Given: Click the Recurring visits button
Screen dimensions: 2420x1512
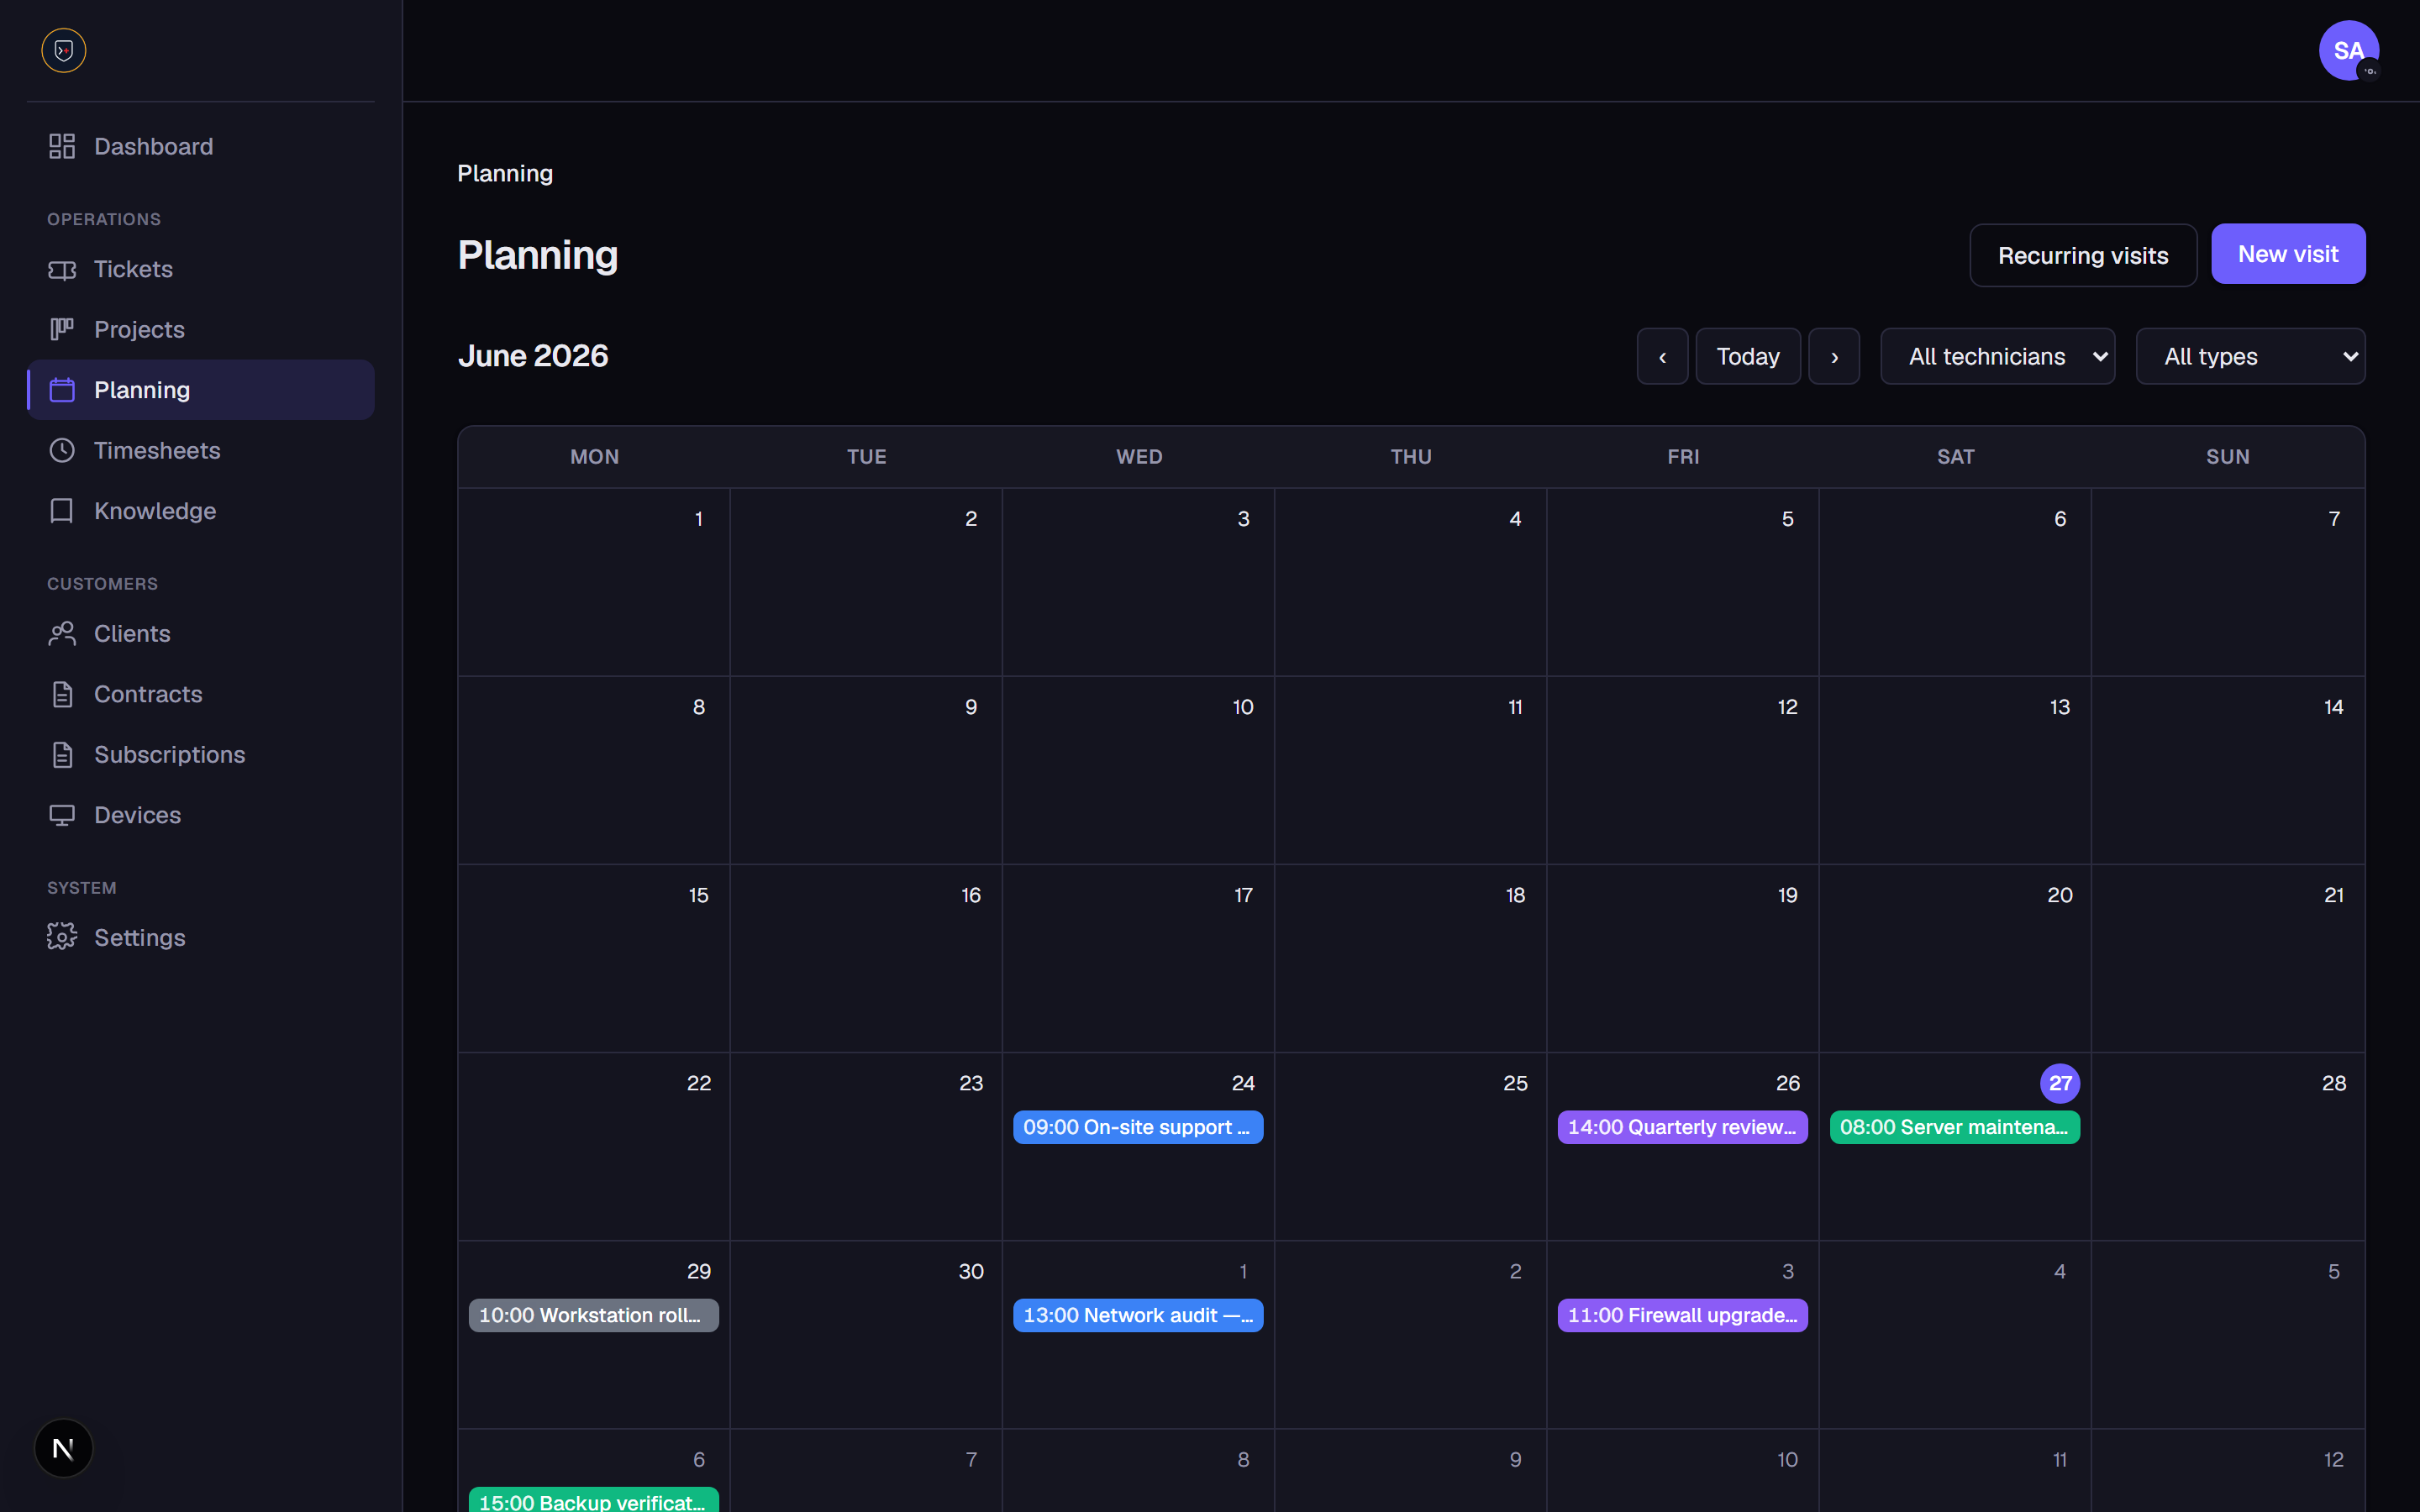Looking at the screenshot, I should [x=2083, y=255].
